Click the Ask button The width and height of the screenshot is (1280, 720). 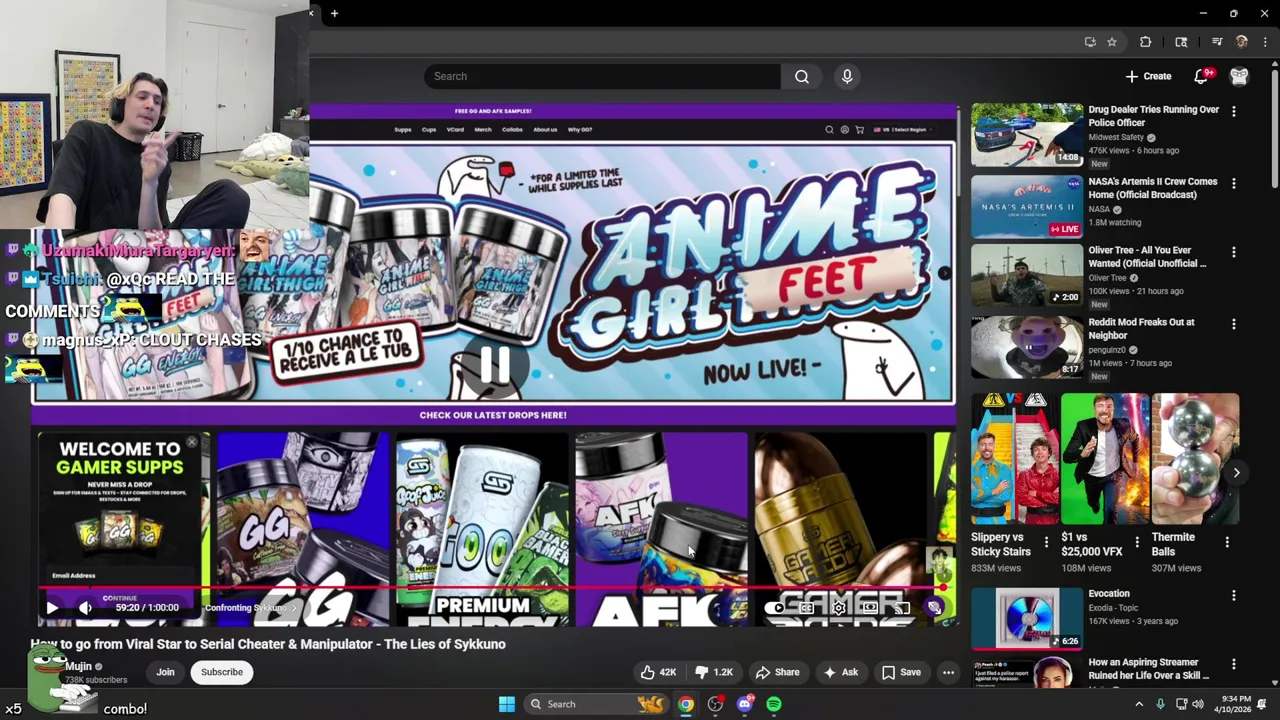click(x=840, y=672)
